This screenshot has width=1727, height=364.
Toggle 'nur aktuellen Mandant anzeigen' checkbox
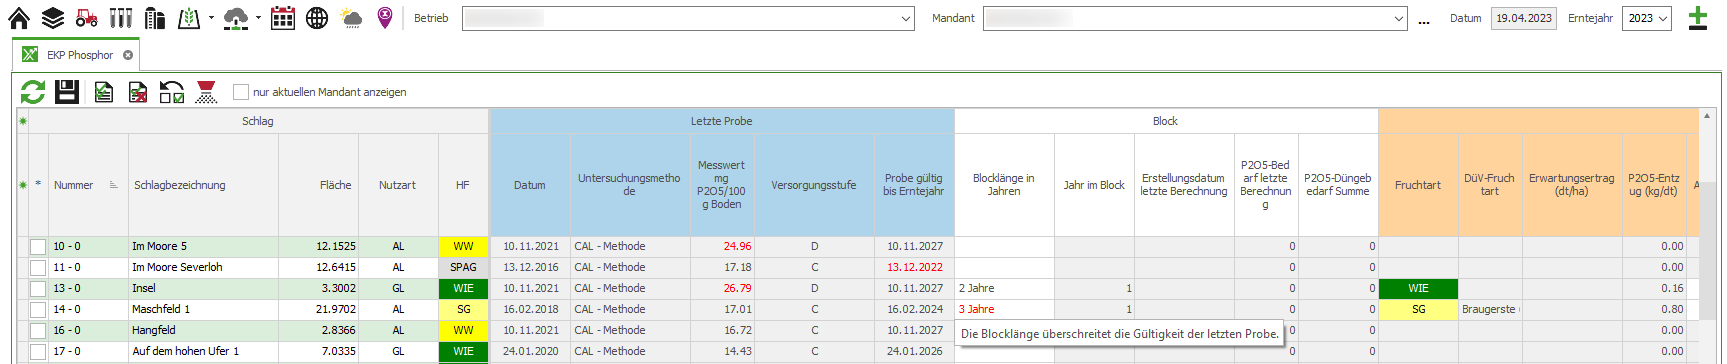[x=240, y=92]
